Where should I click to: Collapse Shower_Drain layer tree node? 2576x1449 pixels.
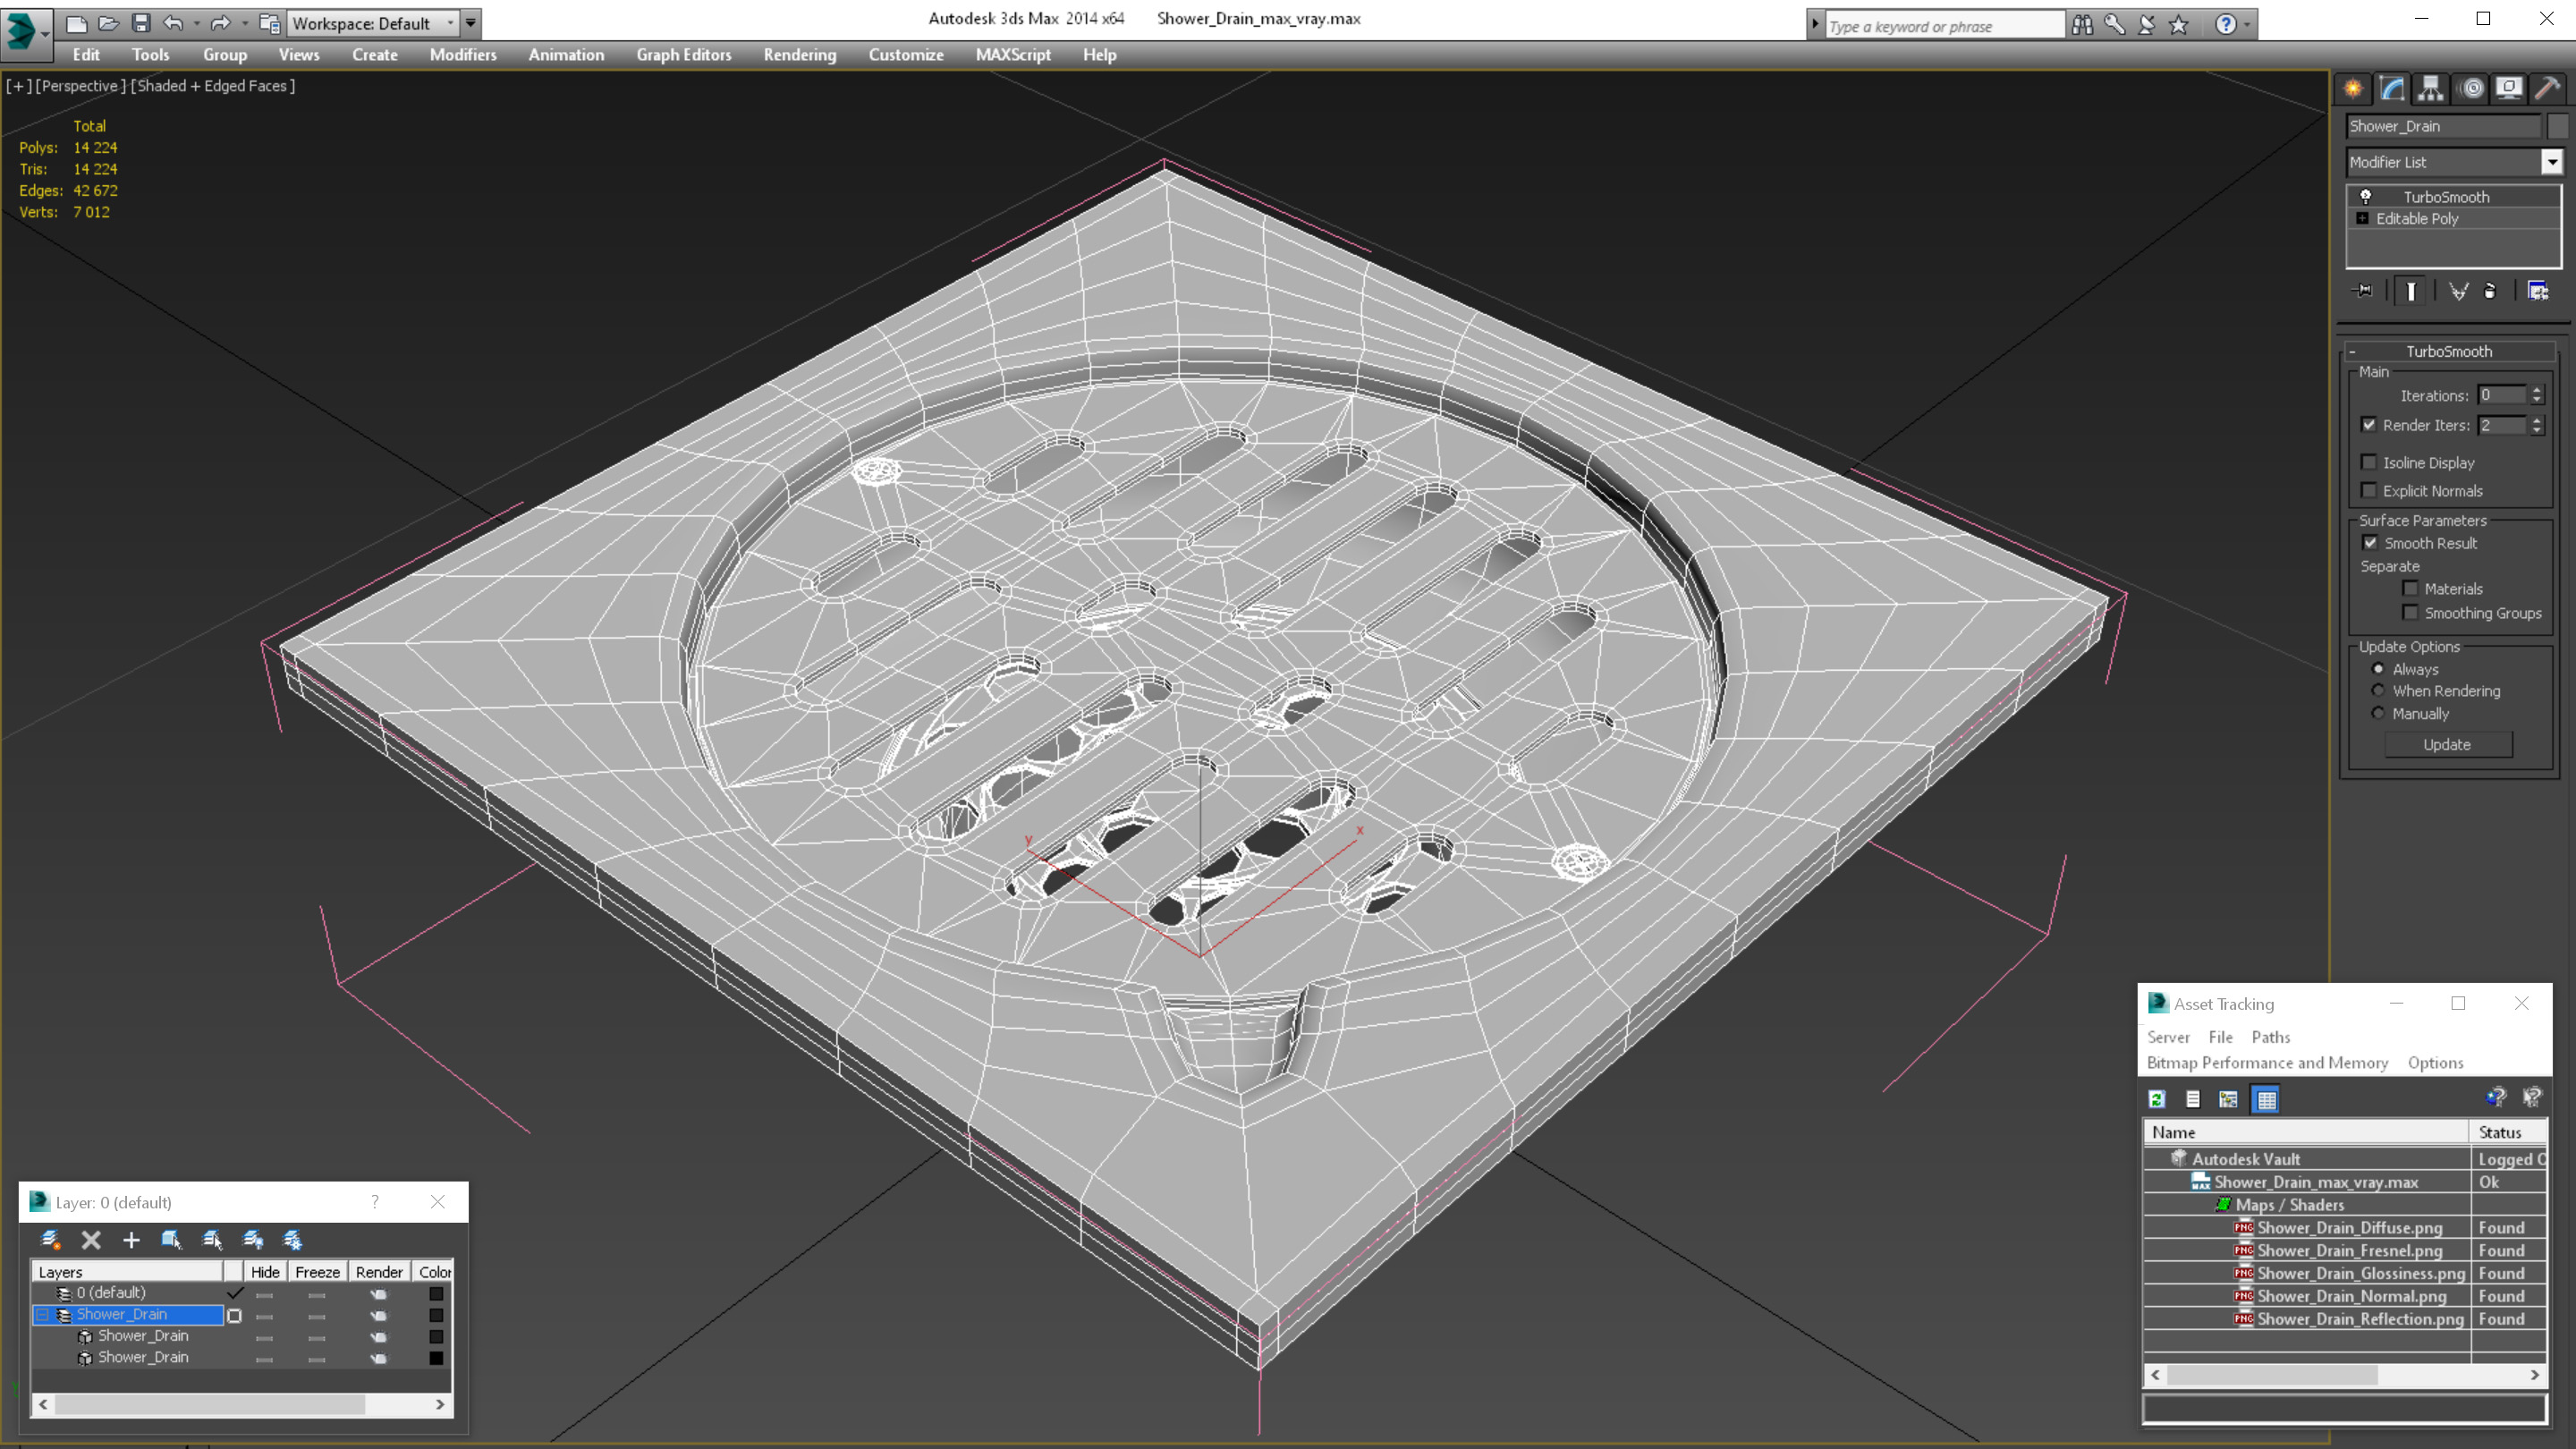click(x=42, y=1315)
